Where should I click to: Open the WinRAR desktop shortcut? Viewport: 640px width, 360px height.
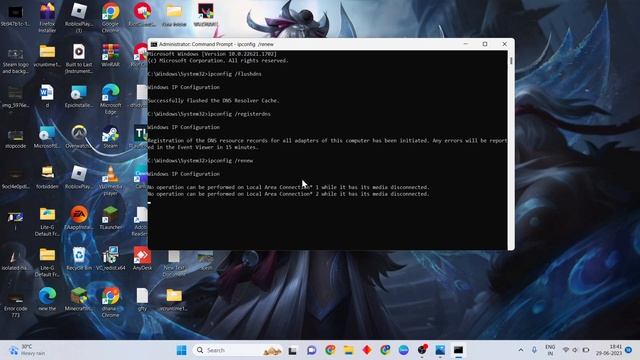pos(111,55)
